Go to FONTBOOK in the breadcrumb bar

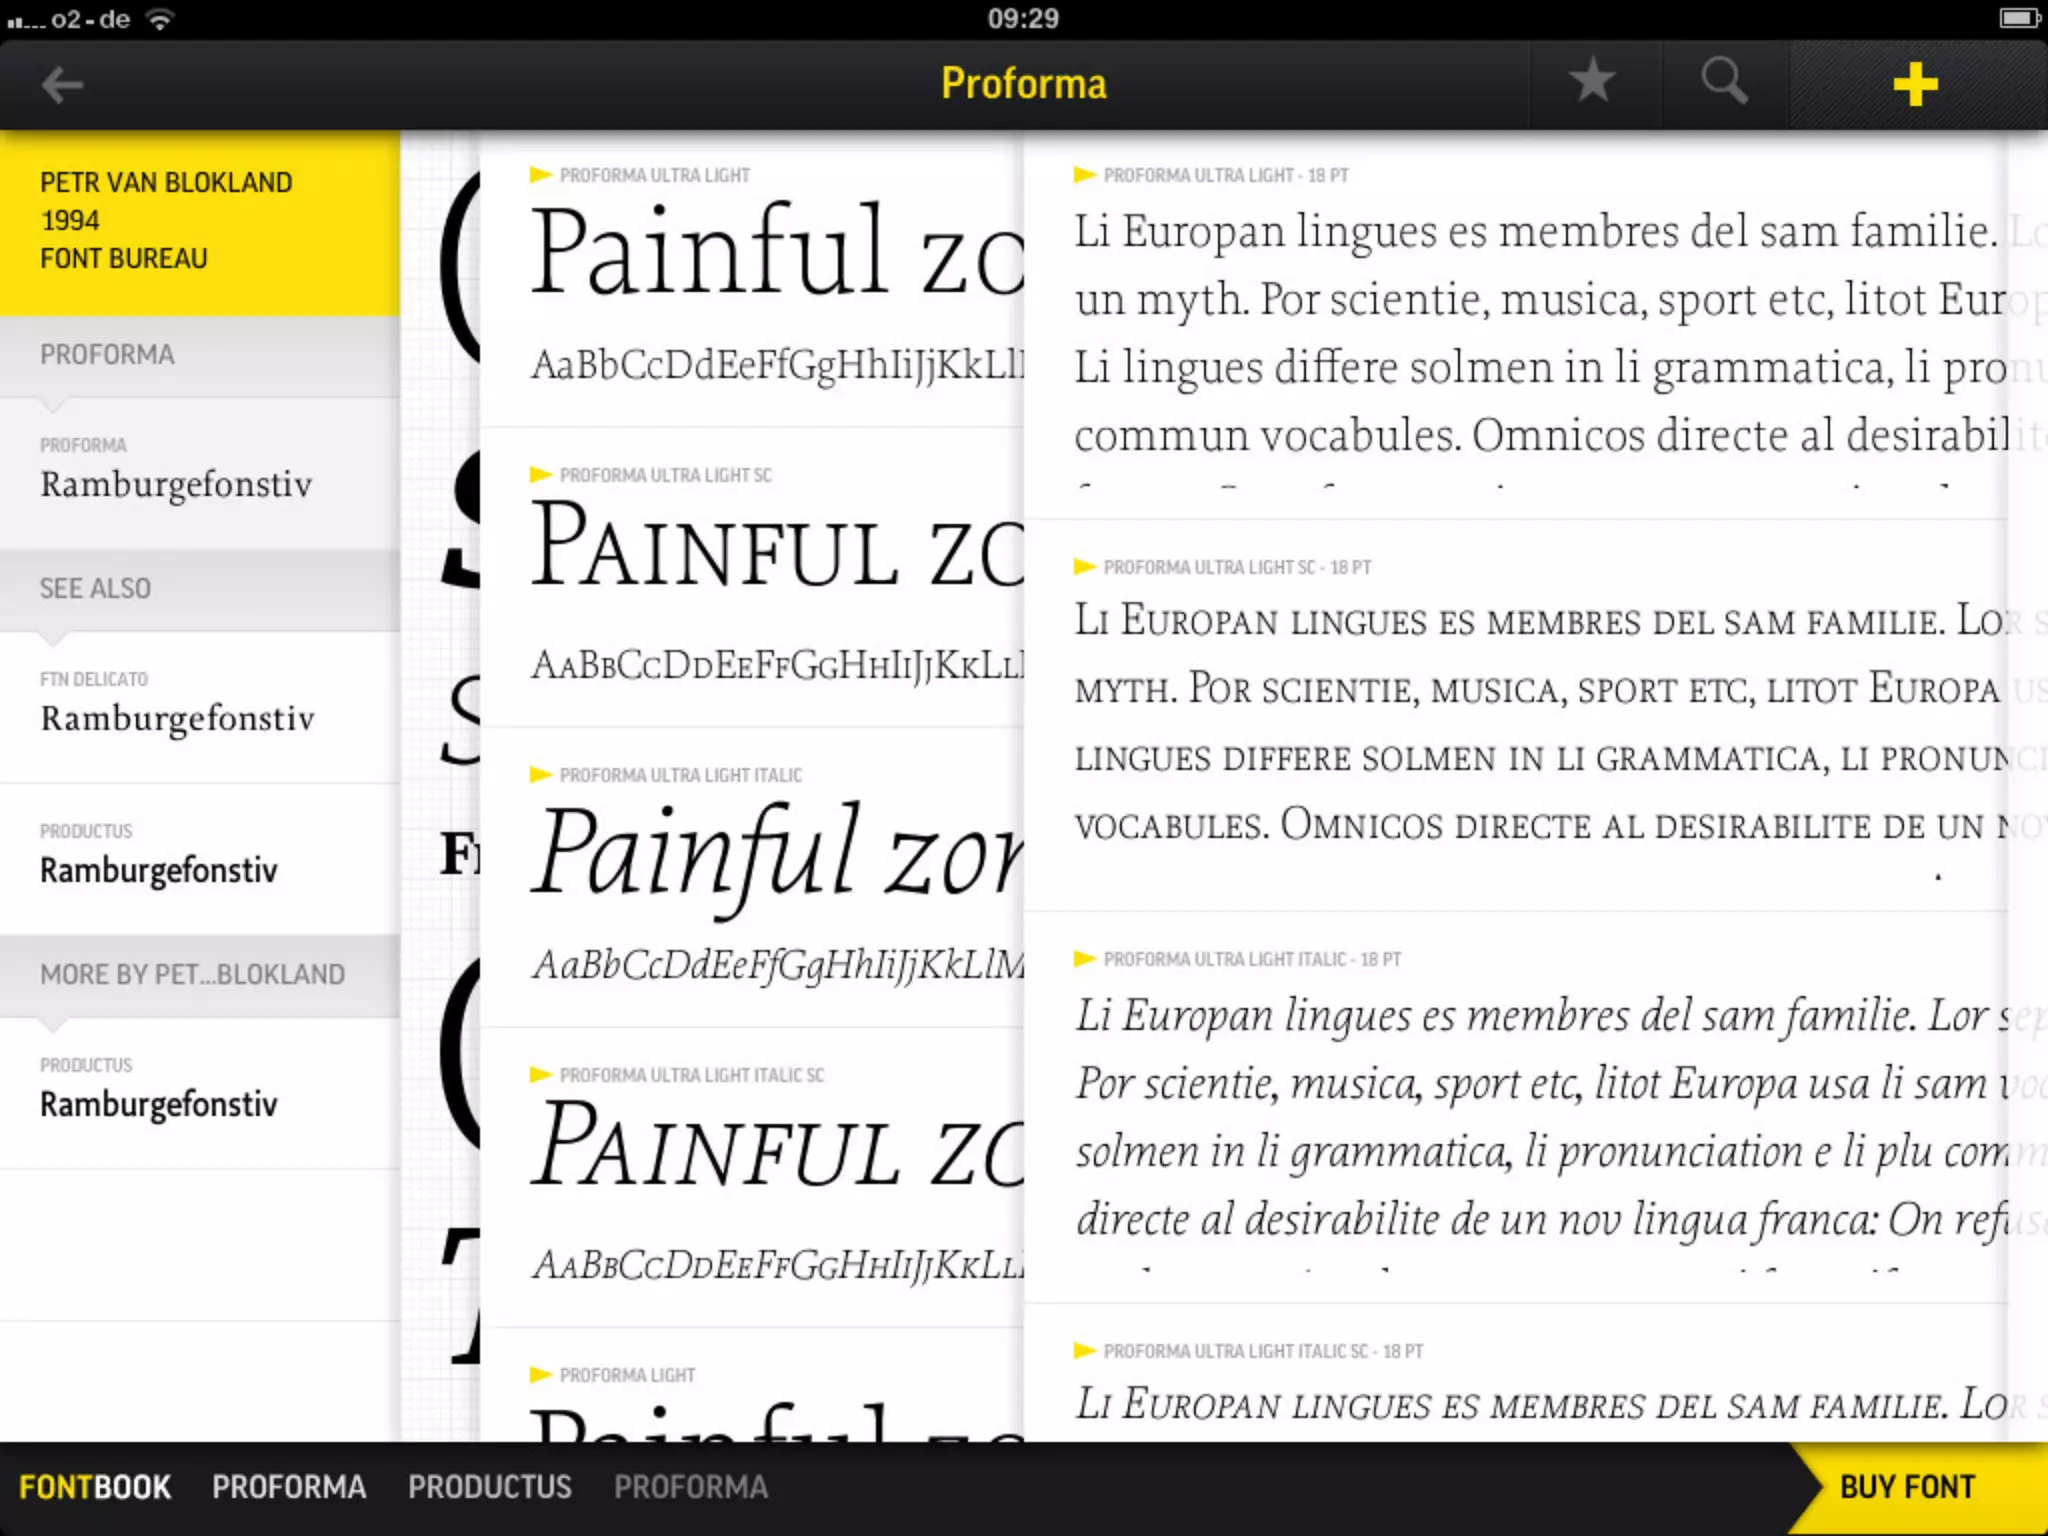point(95,1487)
